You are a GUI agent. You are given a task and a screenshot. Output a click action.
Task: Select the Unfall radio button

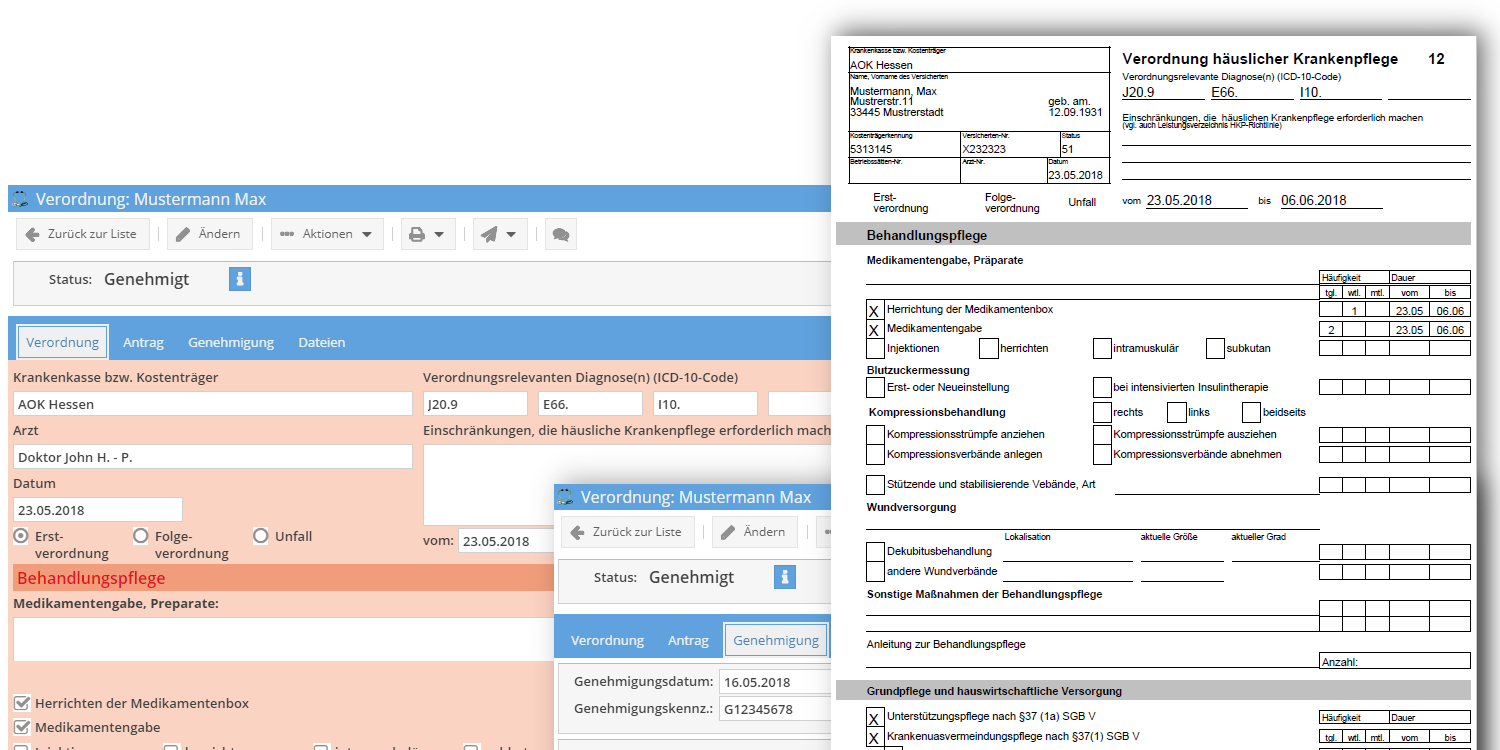point(261,535)
